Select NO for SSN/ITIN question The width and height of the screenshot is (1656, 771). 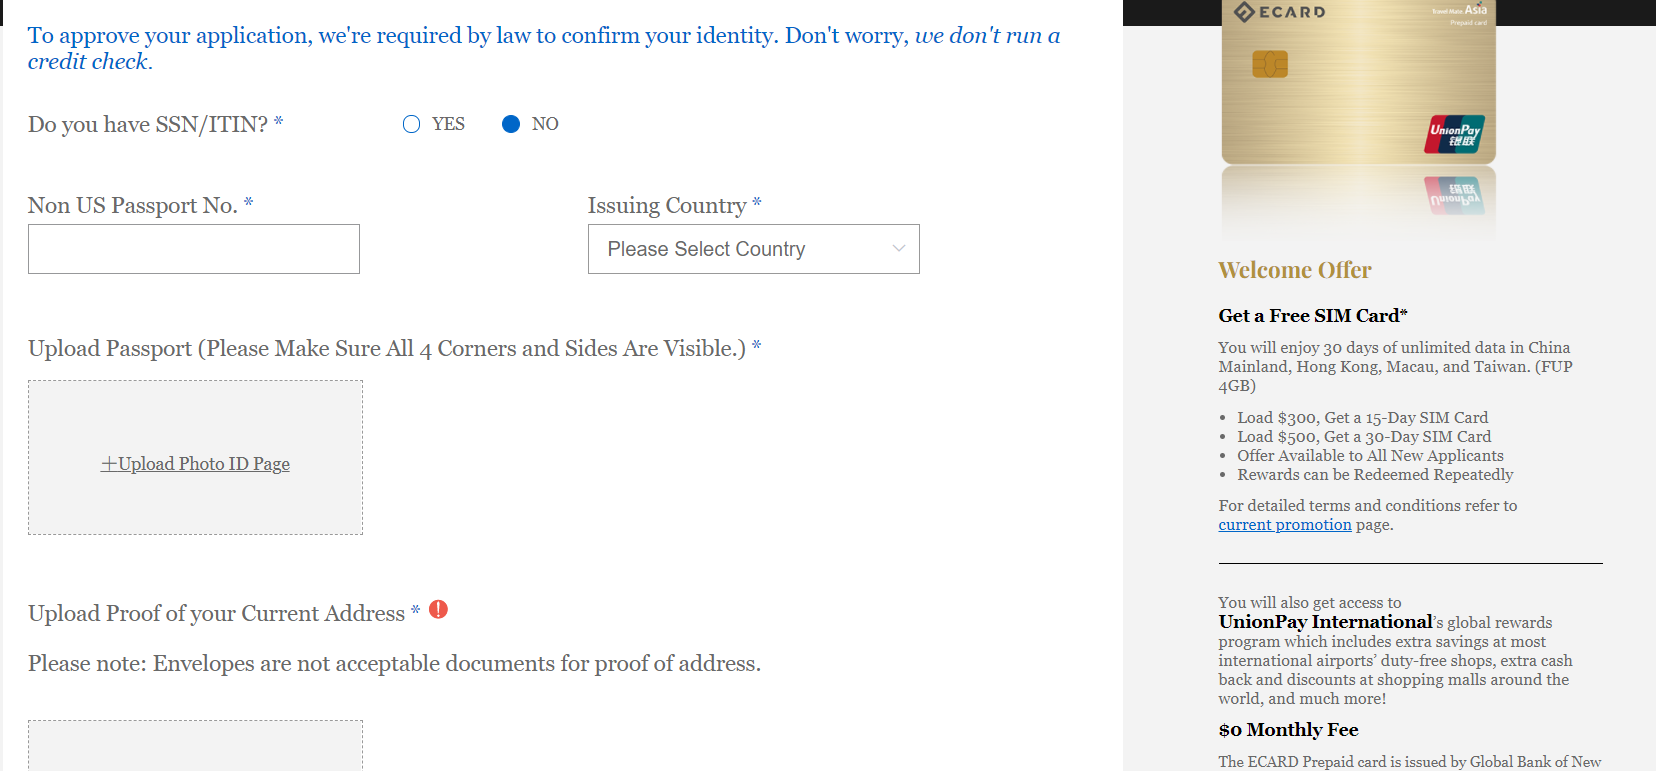[511, 124]
